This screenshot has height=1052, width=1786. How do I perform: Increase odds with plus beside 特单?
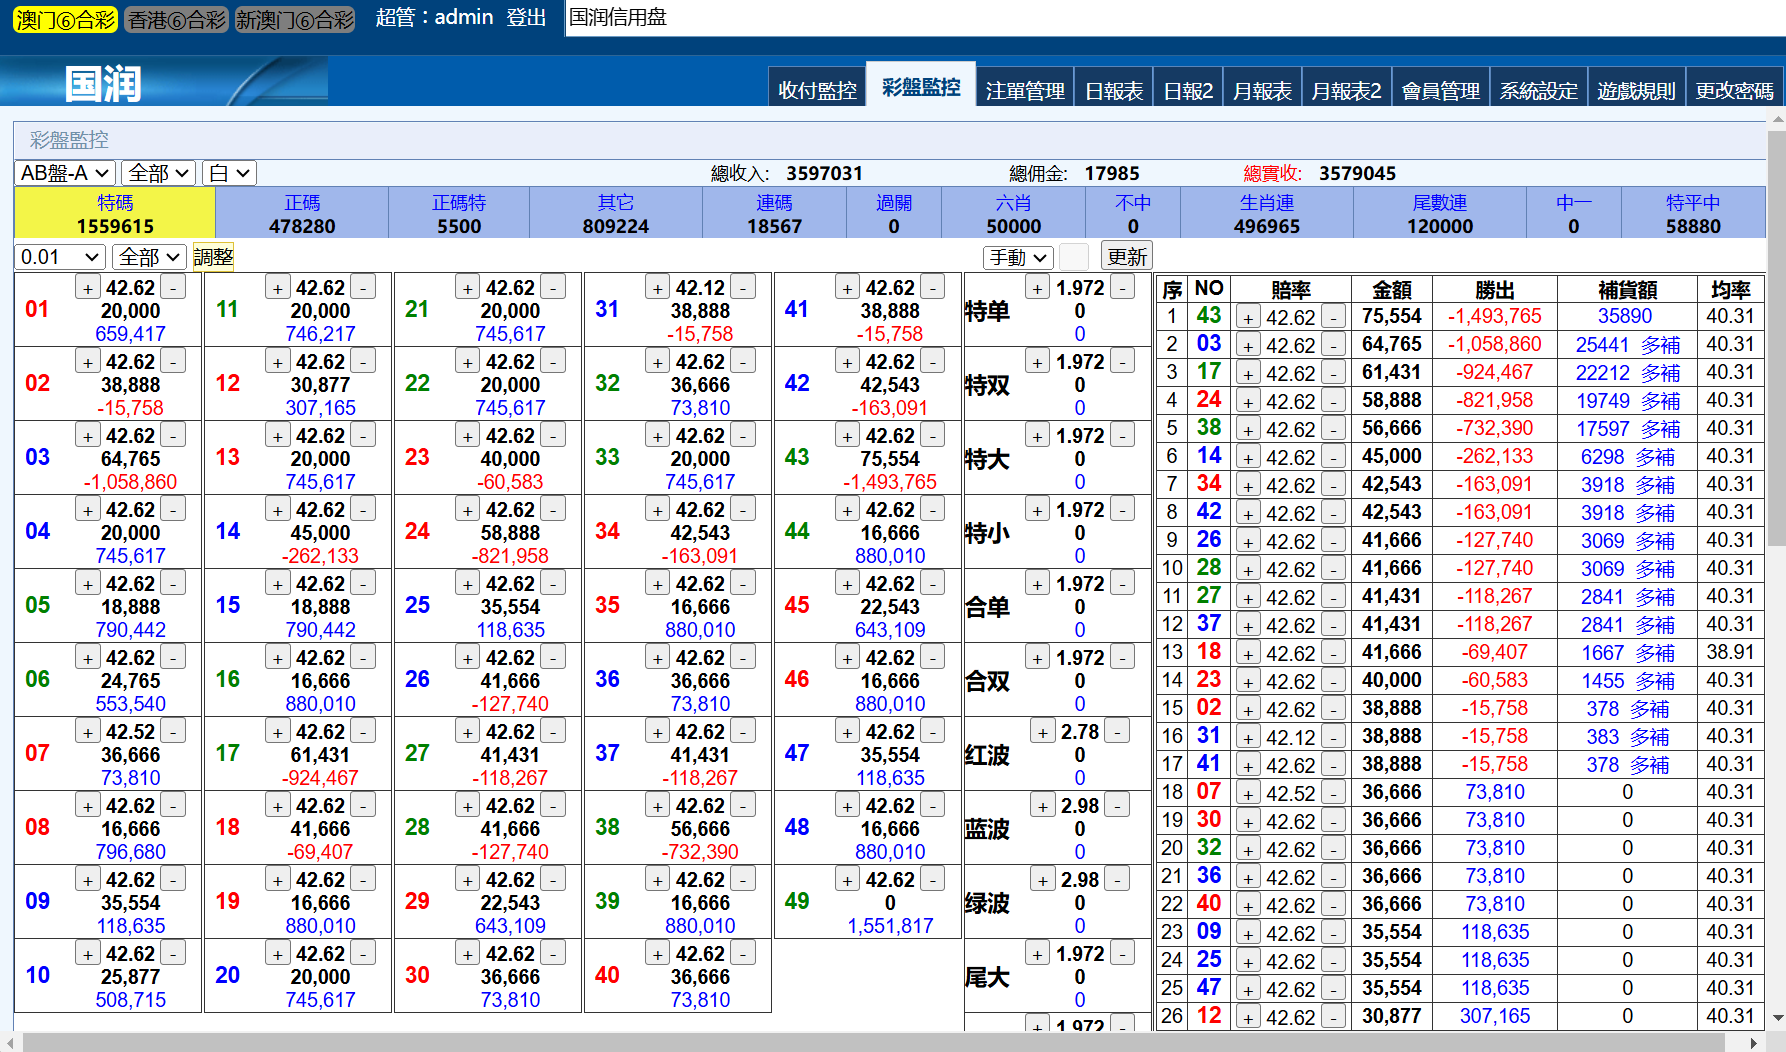tap(1038, 288)
